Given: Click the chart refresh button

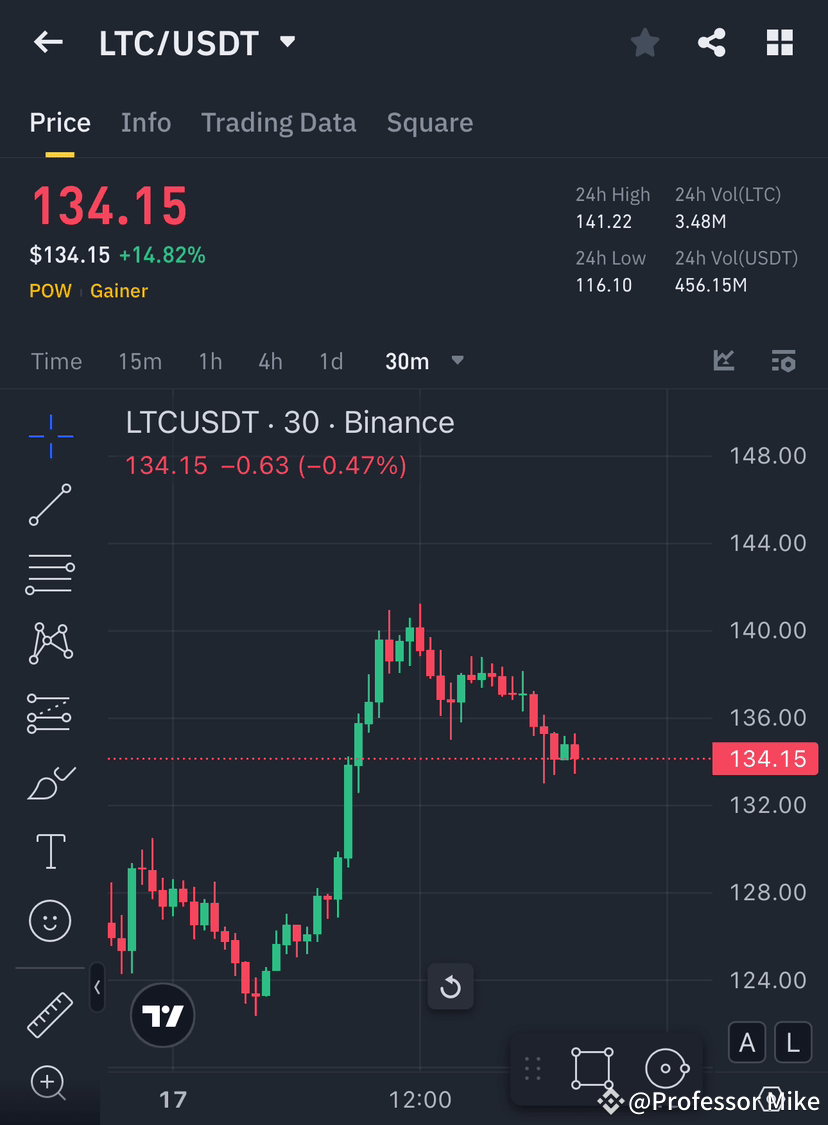Looking at the screenshot, I should 450,986.
